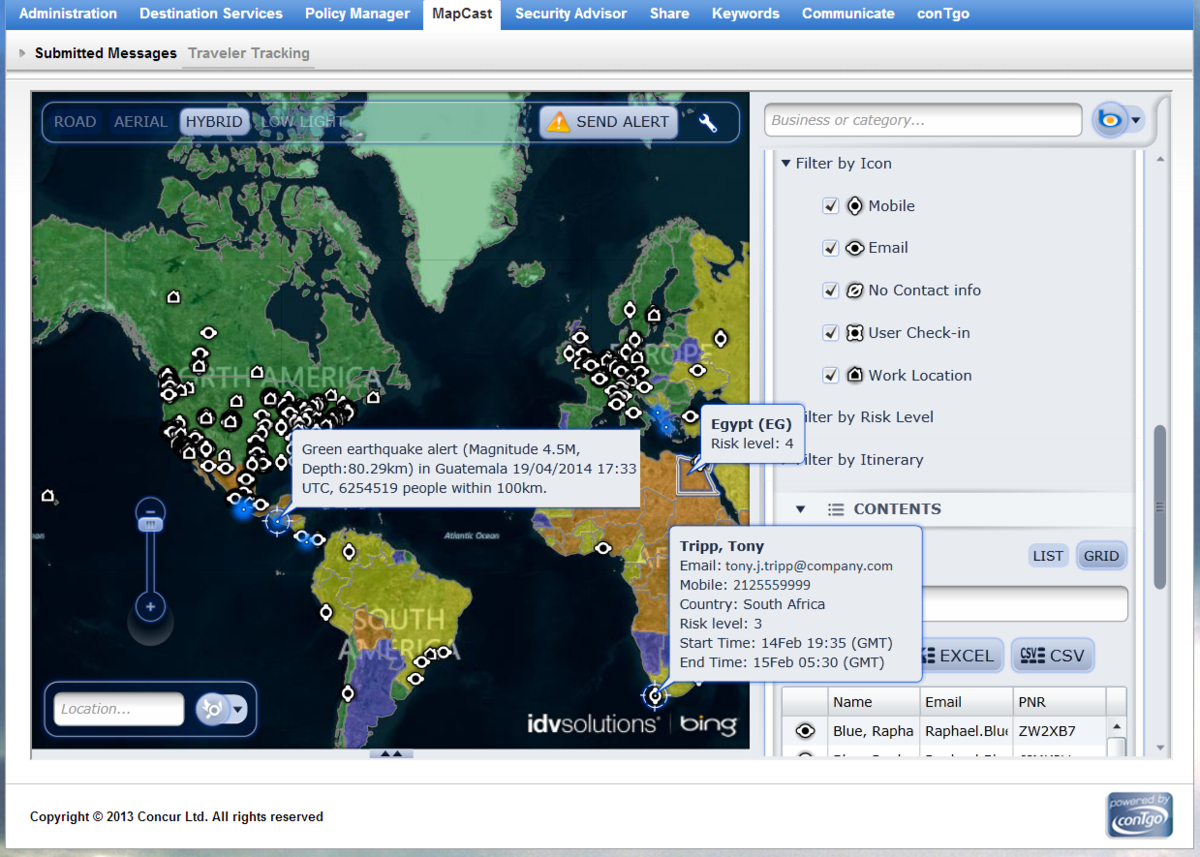Image resolution: width=1200 pixels, height=857 pixels.
Task: Uncheck the Mobile icon filter
Action: (x=830, y=206)
